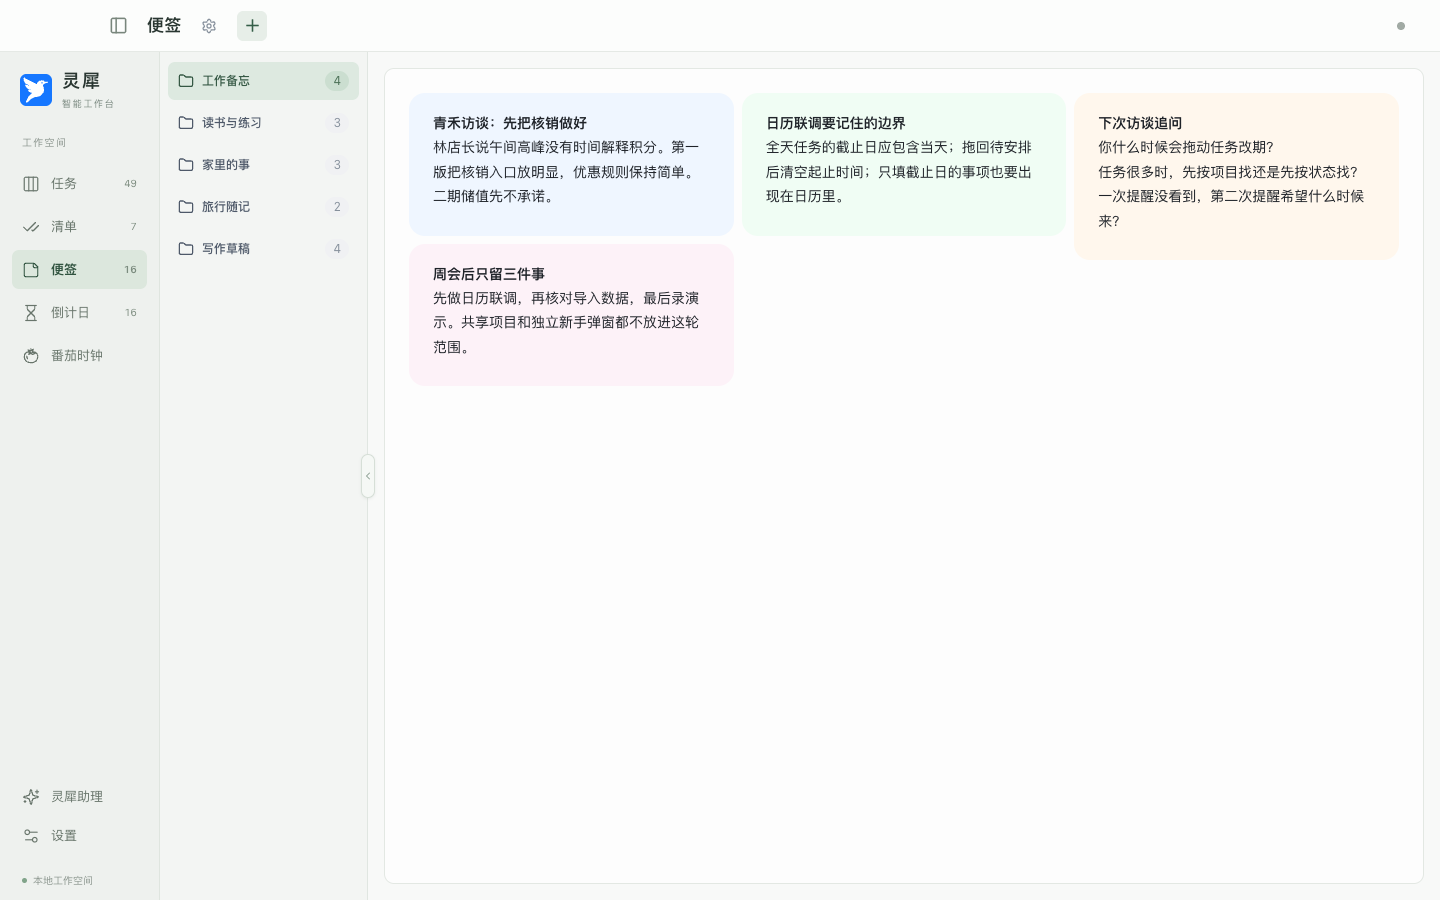1440x900 pixels.
Task: Go to the 清单 section
Action: click(x=80, y=227)
